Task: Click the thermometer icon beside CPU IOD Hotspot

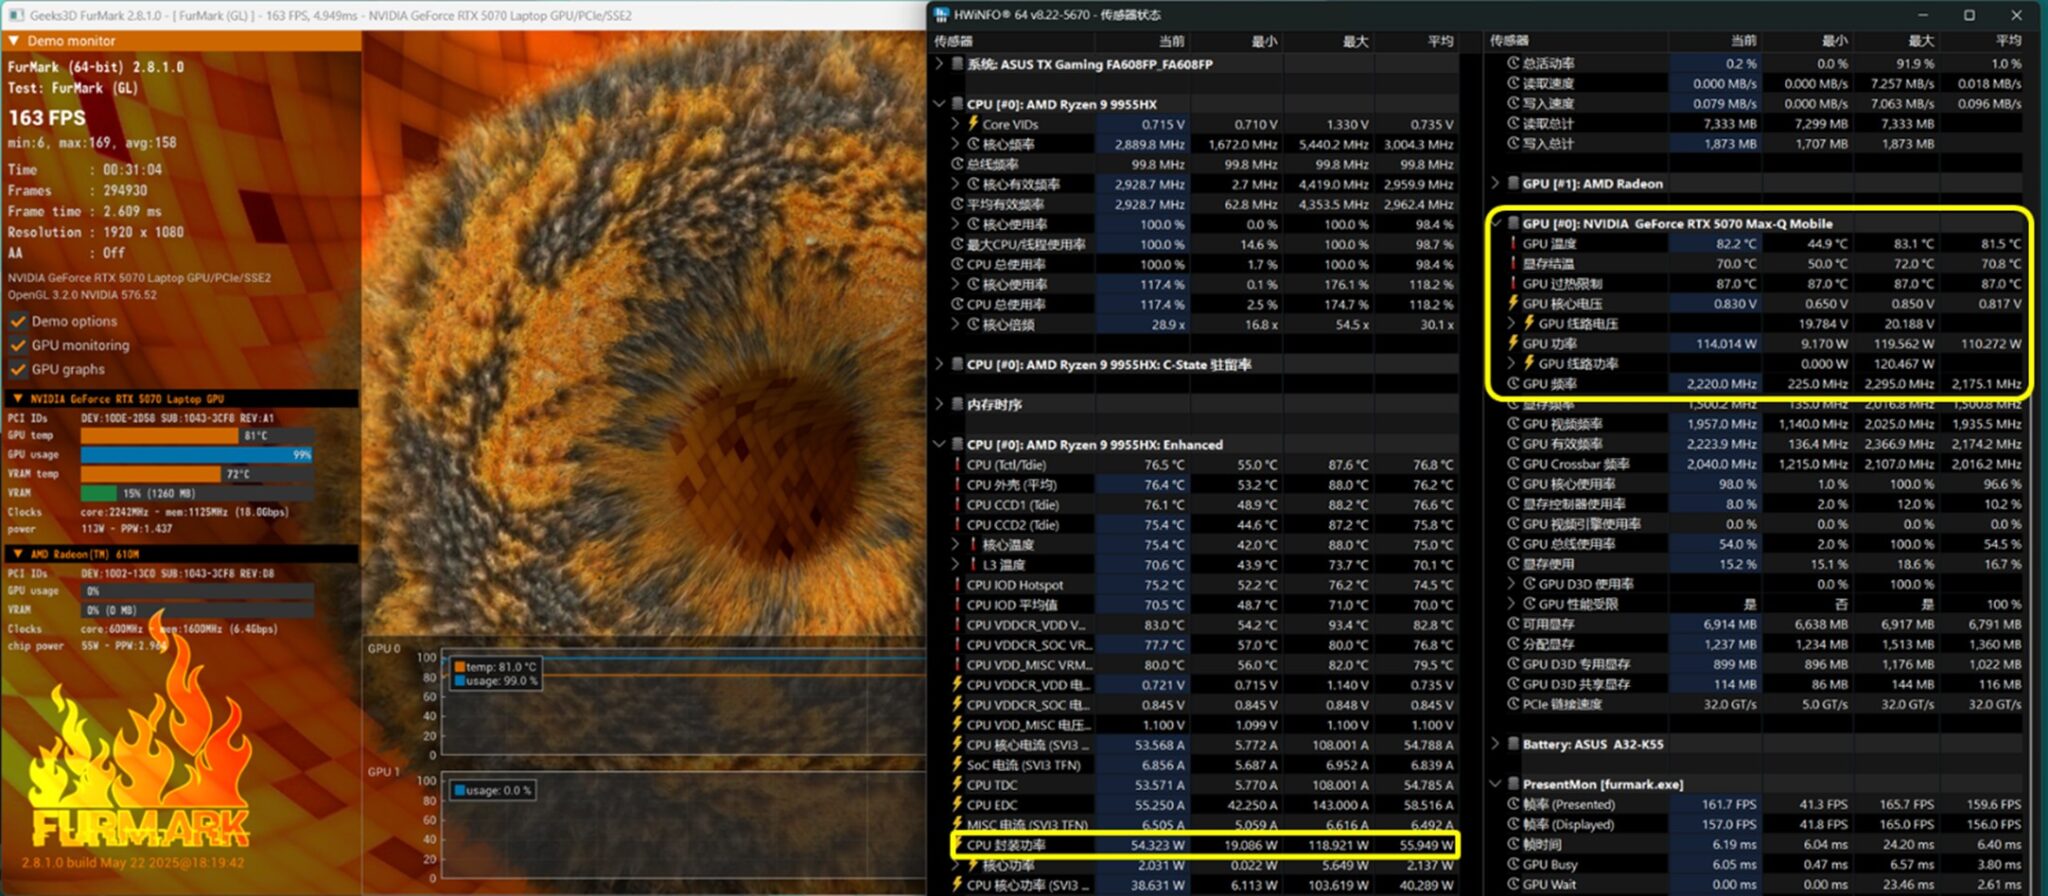Action: [957, 584]
